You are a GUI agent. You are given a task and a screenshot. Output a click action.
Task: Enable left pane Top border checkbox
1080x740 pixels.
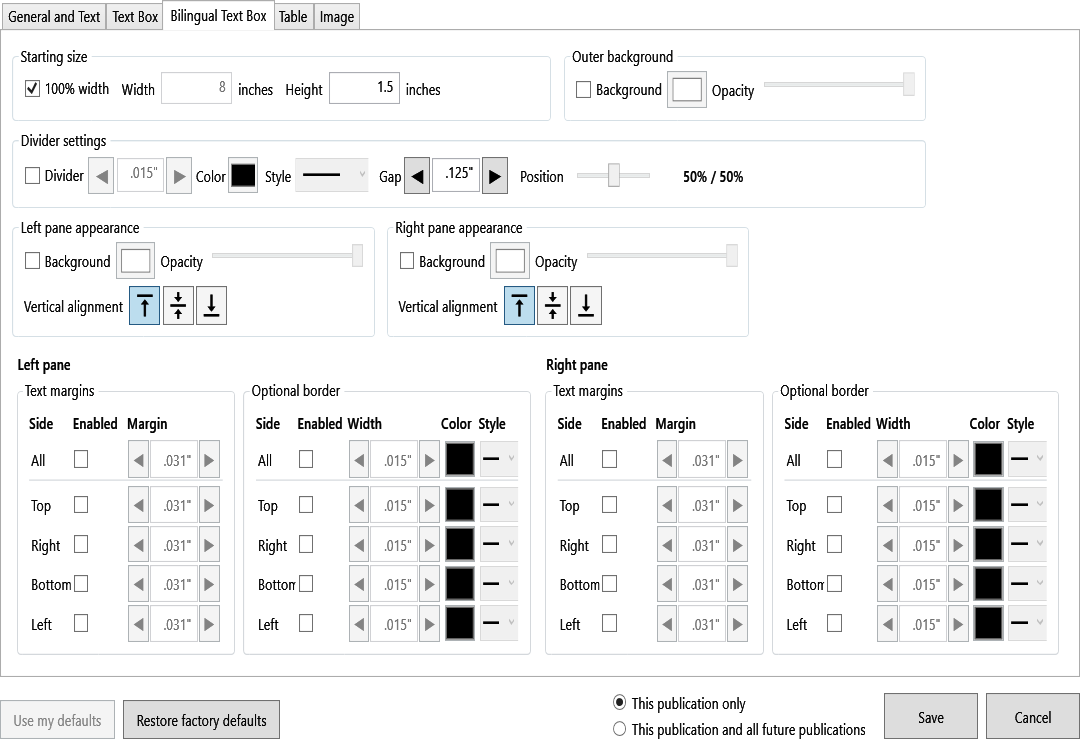pyautogui.click(x=306, y=504)
